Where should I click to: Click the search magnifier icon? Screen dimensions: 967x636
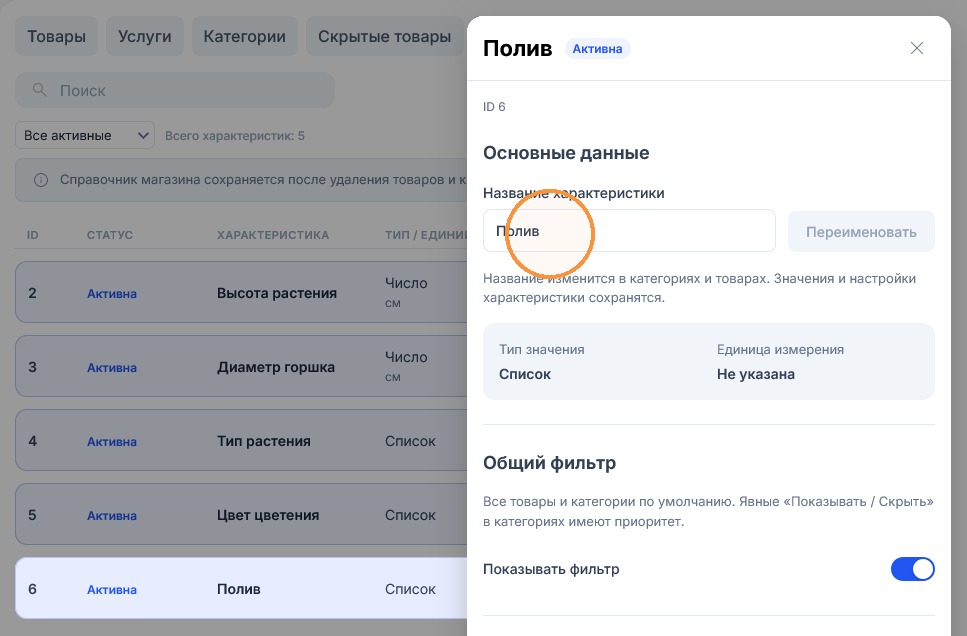click(x=39, y=90)
